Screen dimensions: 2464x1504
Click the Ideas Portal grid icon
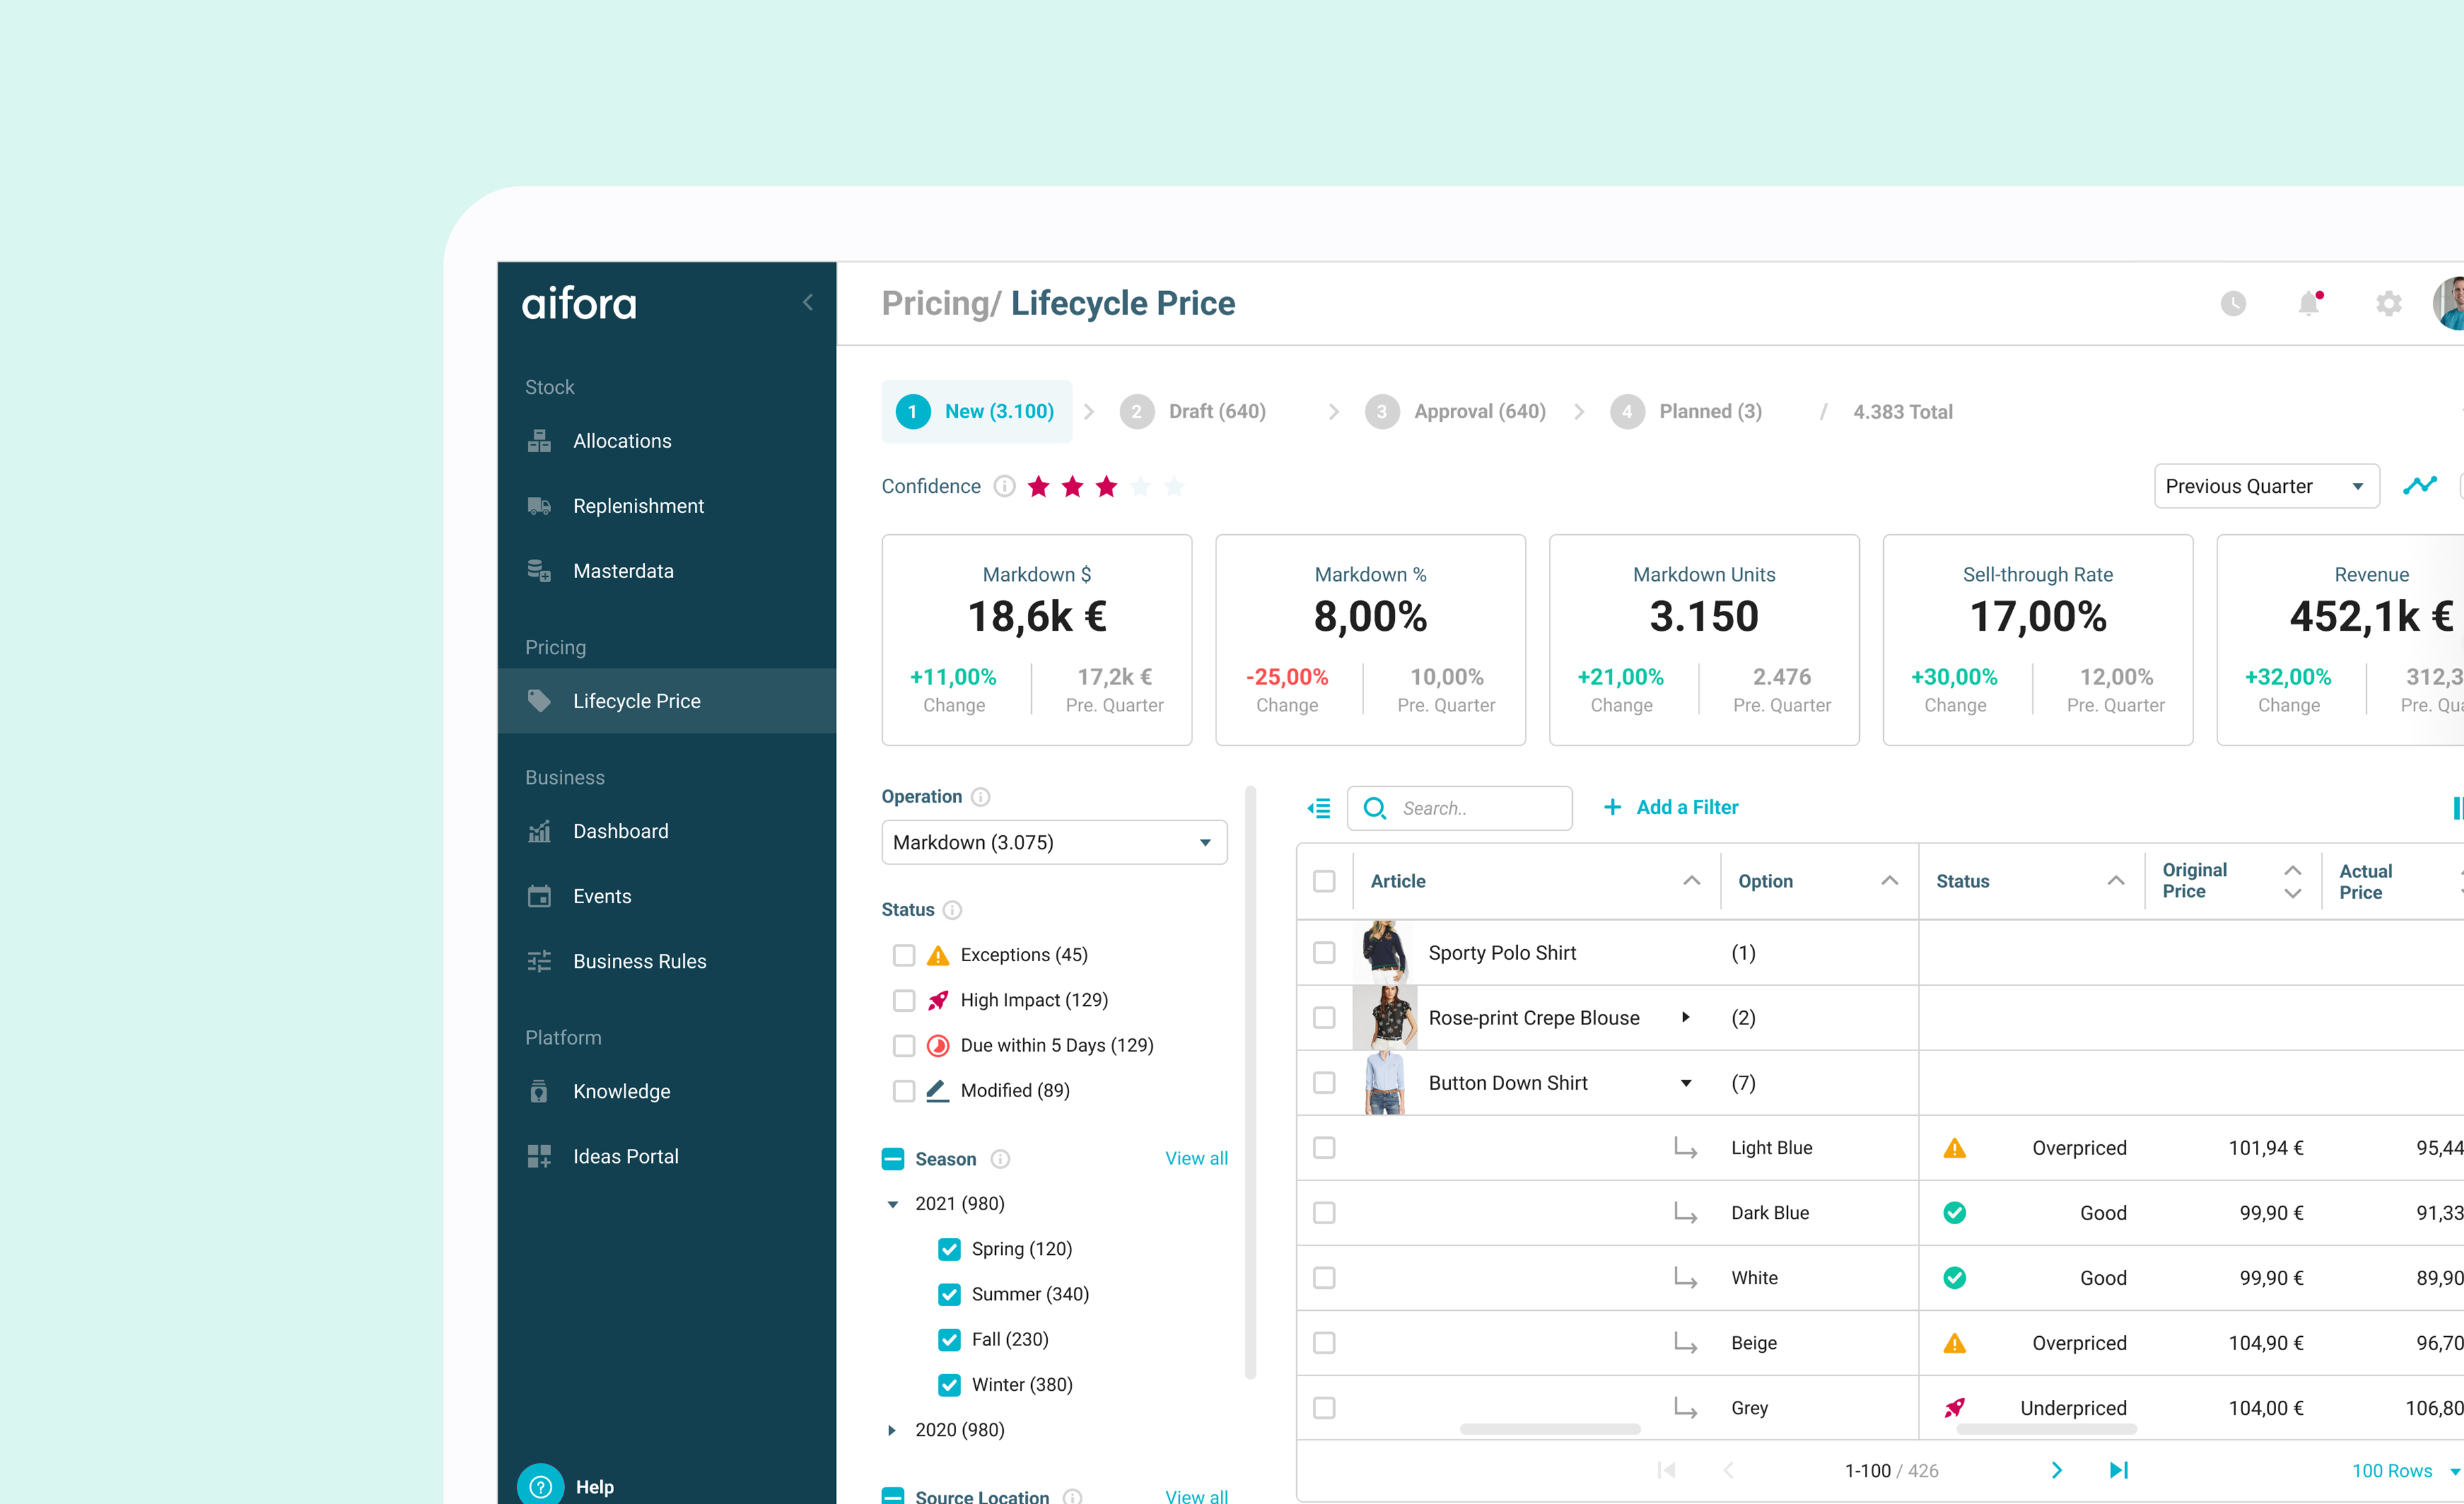(x=539, y=1156)
